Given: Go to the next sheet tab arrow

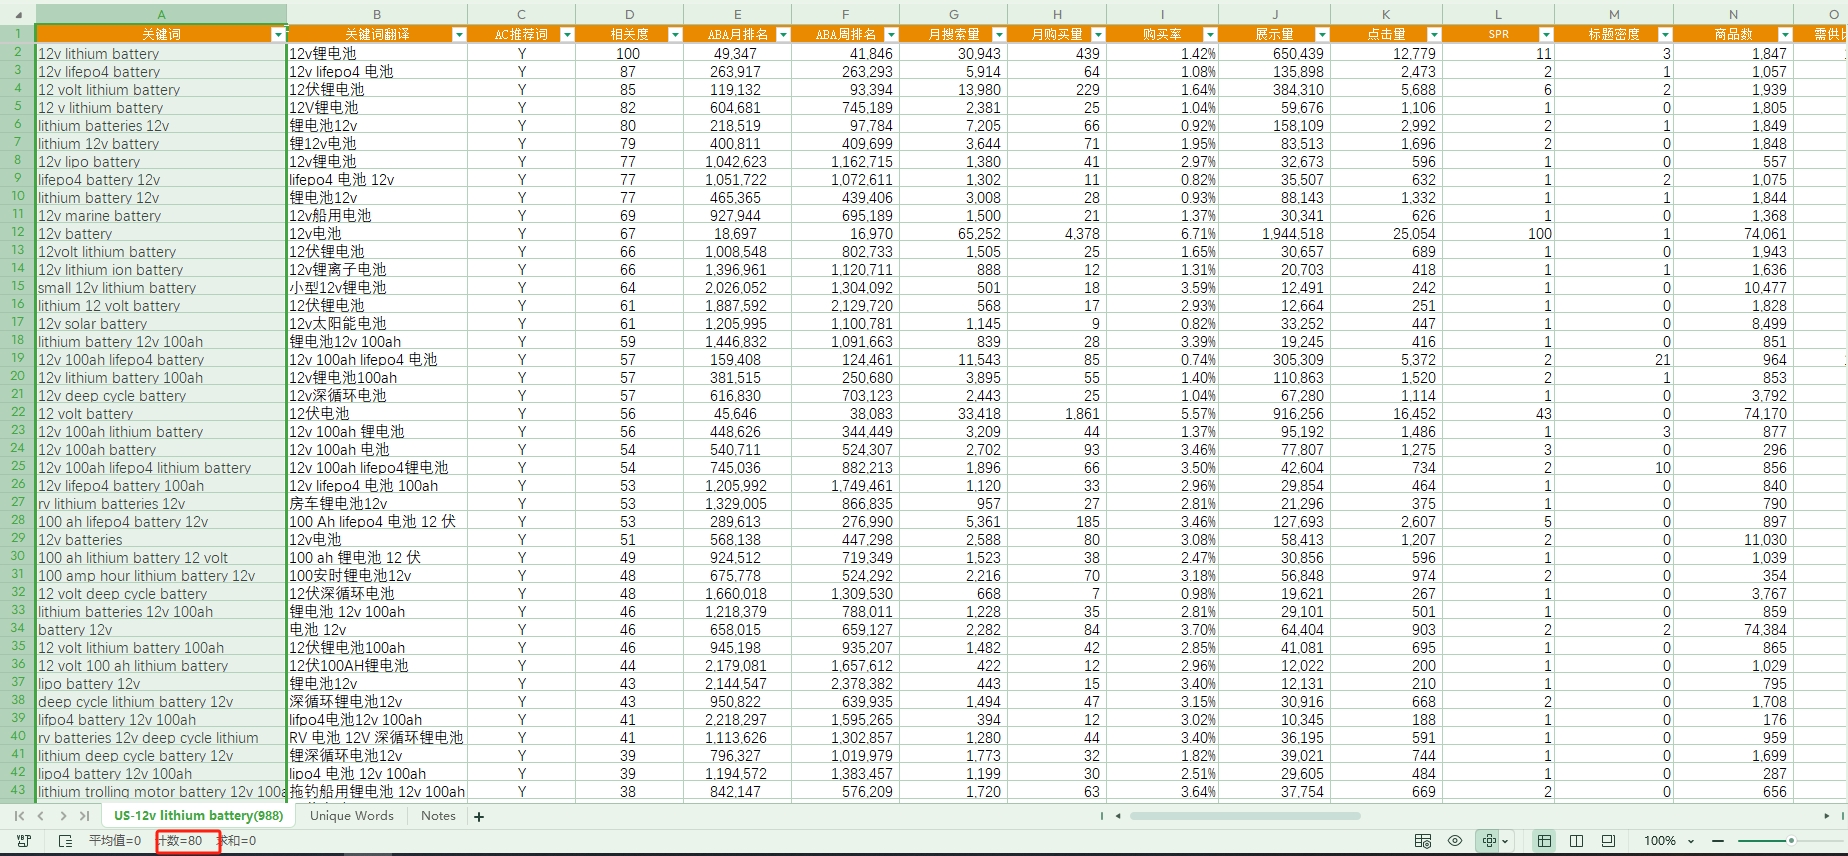Looking at the screenshot, I should click(x=62, y=816).
